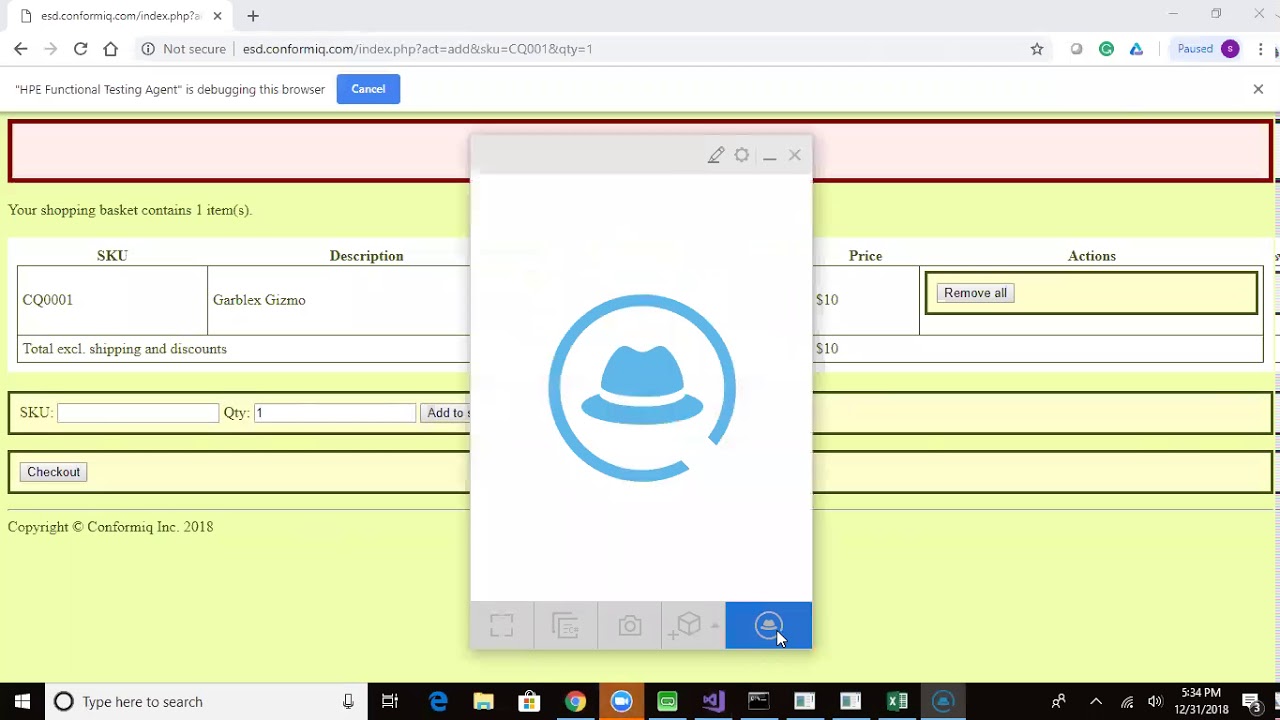Click the microphone icon in taskbar search
The height and width of the screenshot is (720, 1280).
348,701
